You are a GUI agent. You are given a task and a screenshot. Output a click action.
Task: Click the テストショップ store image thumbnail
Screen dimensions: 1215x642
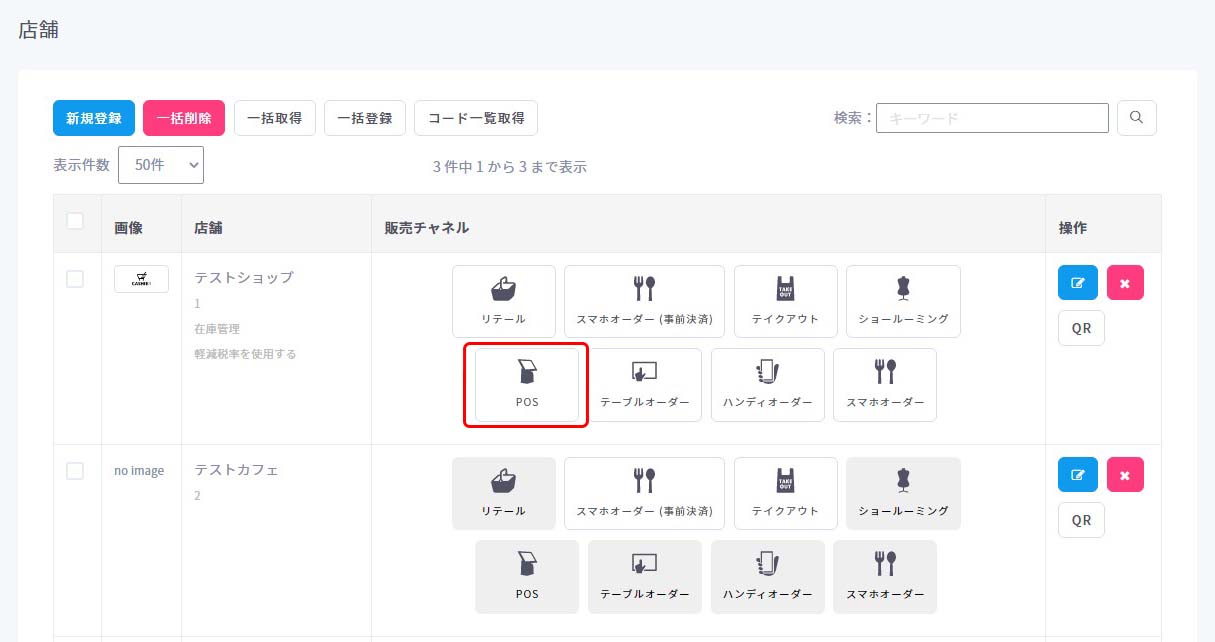tap(141, 279)
